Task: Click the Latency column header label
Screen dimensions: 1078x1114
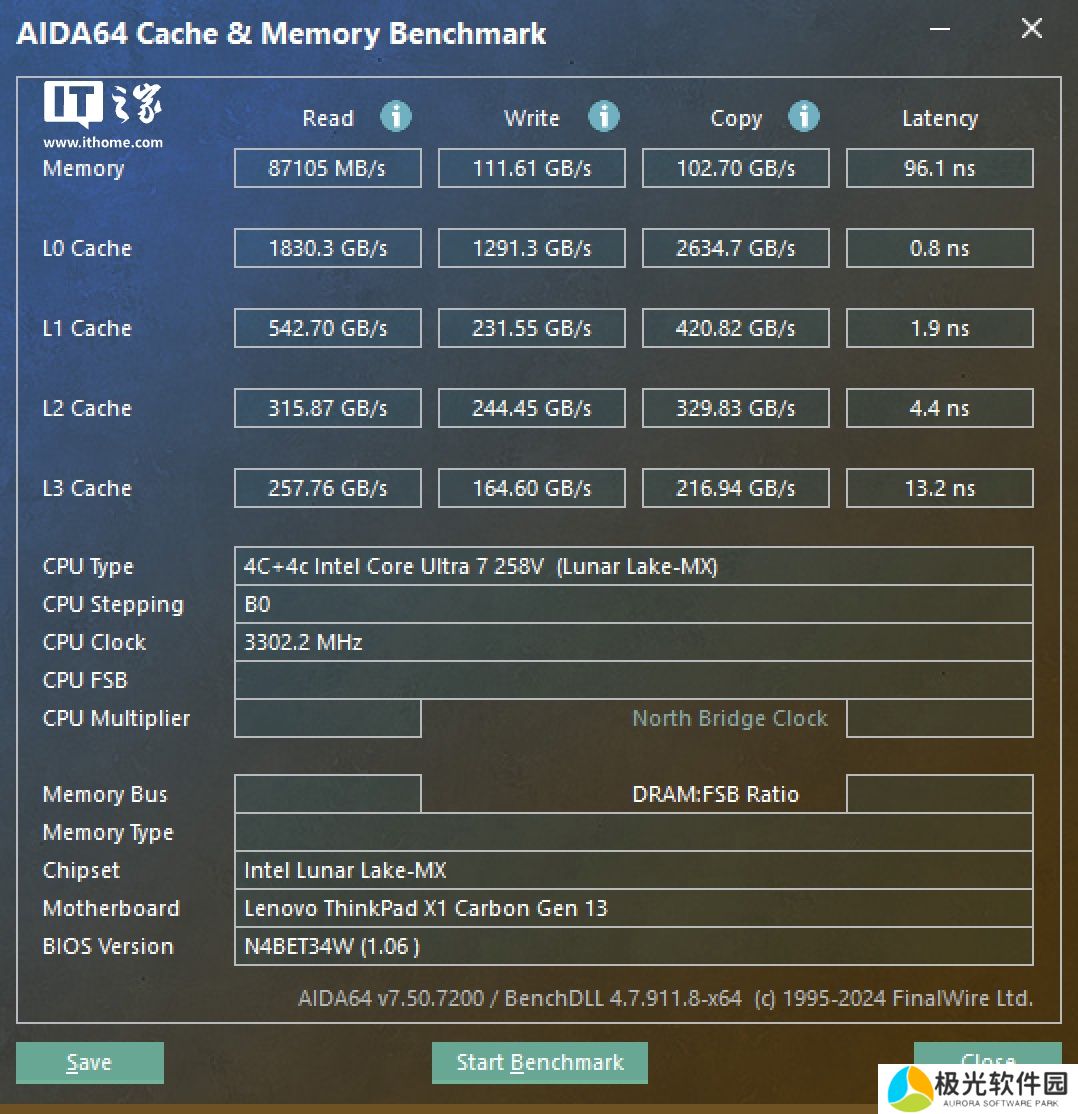Action: (940, 119)
